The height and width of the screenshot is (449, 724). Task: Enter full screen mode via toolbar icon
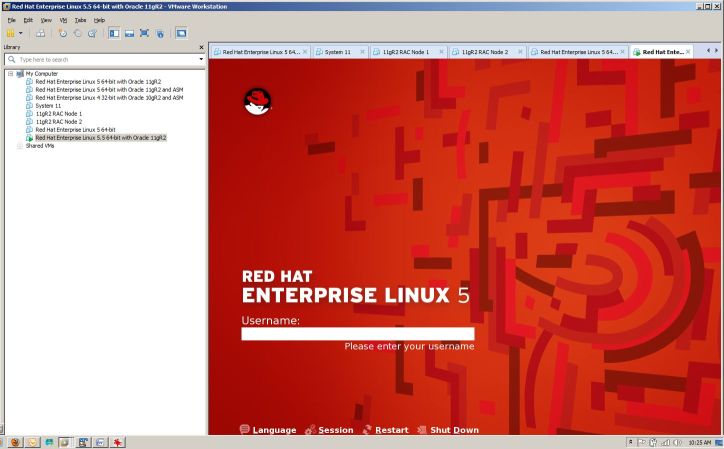145,33
